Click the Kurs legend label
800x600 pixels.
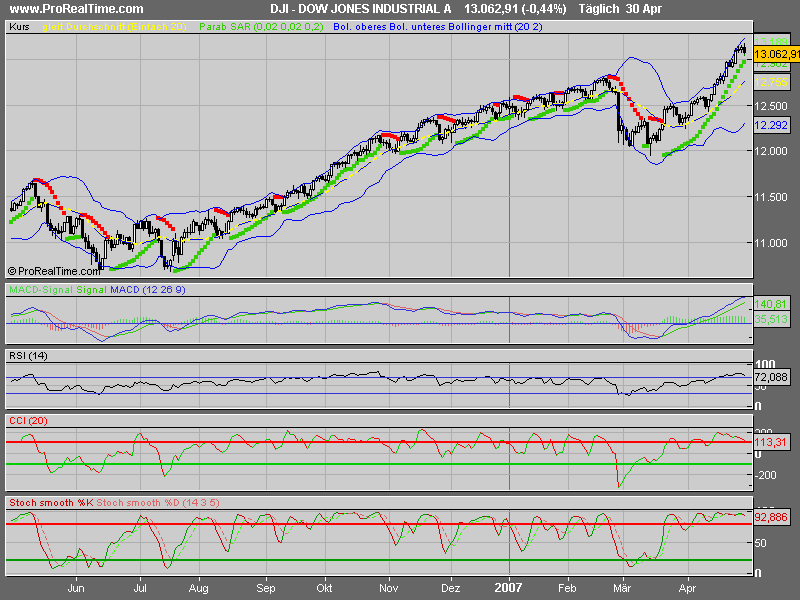click(19, 27)
